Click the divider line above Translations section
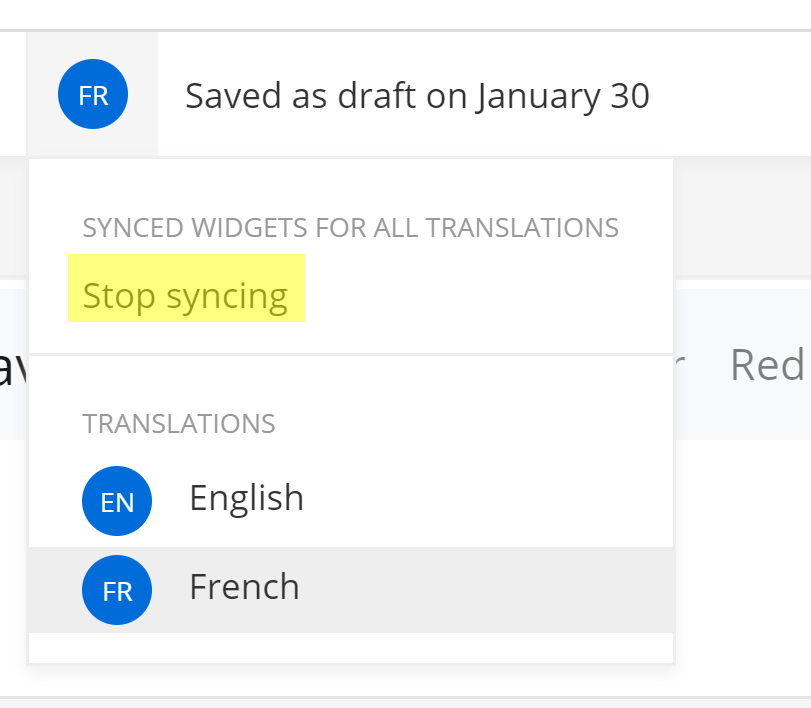The height and width of the screenshot is (708, 811). (351, 355)
